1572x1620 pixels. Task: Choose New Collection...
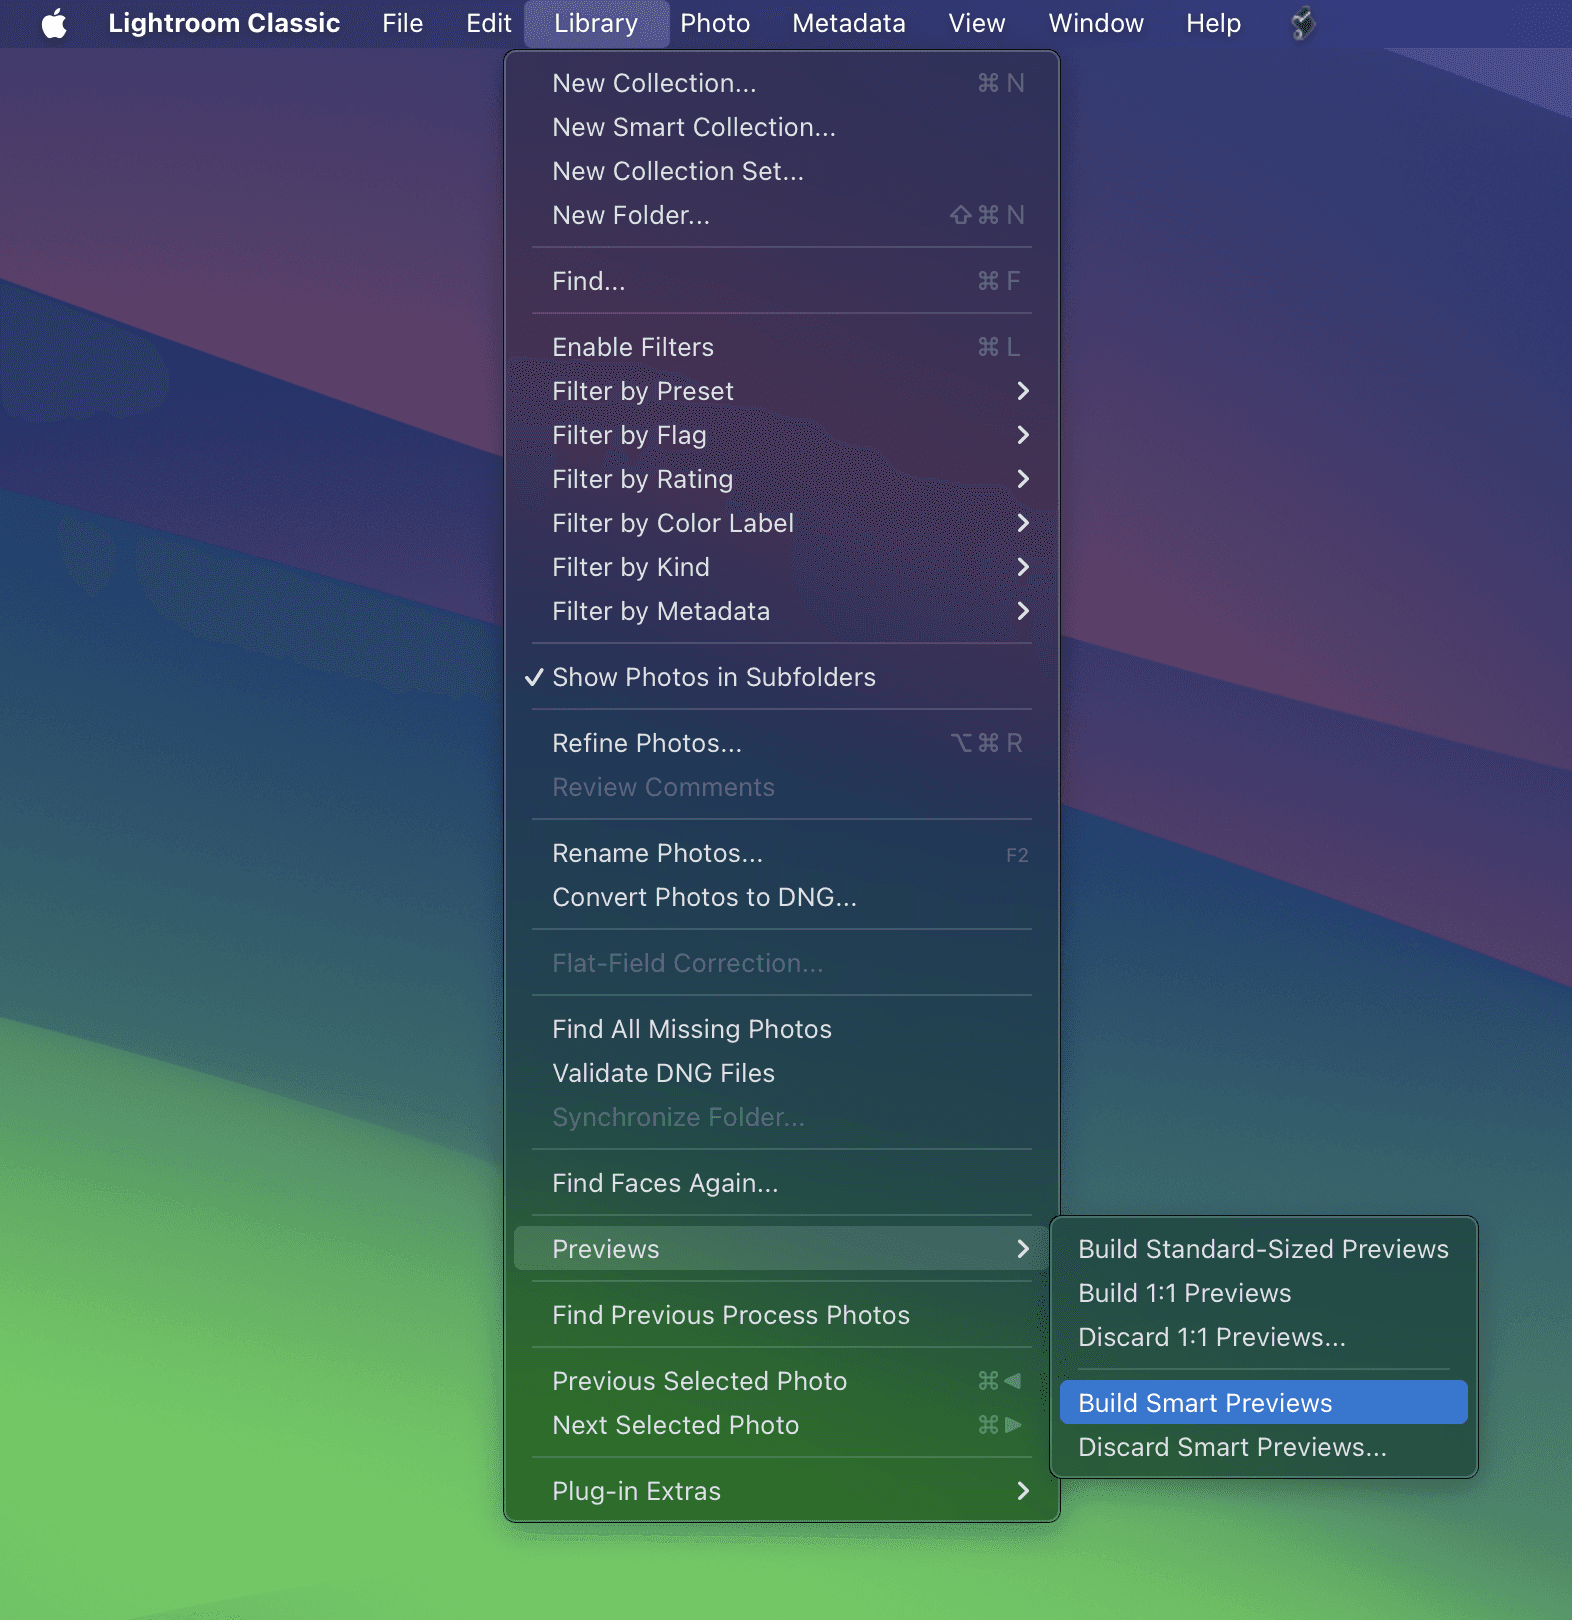click(782, 83)
